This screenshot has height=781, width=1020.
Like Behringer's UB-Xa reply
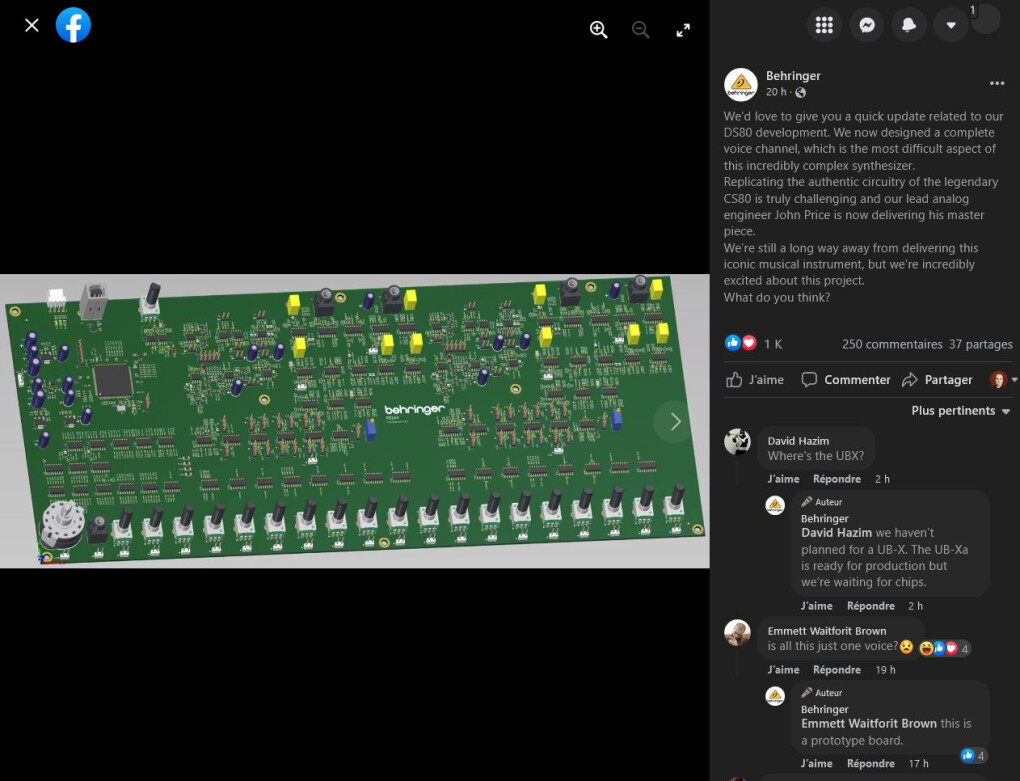pos(816,606)
